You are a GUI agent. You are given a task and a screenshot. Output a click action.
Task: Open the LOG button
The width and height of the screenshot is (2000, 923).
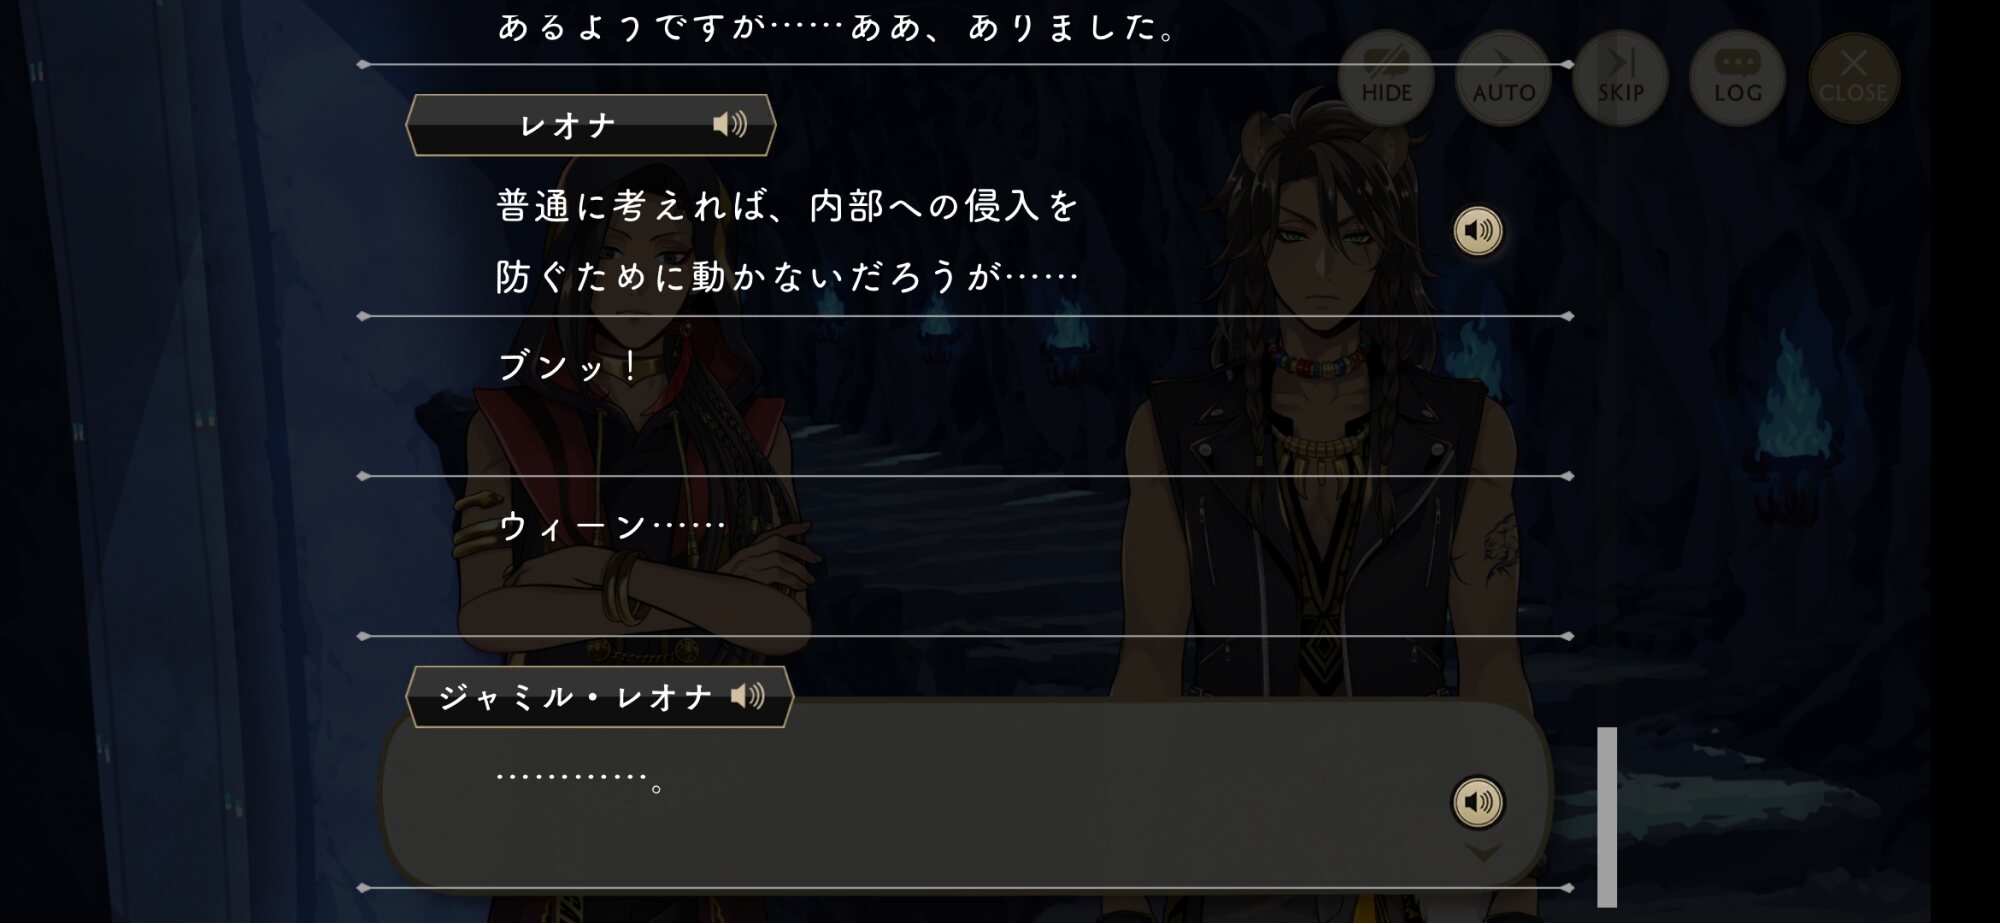[1737, 77]
